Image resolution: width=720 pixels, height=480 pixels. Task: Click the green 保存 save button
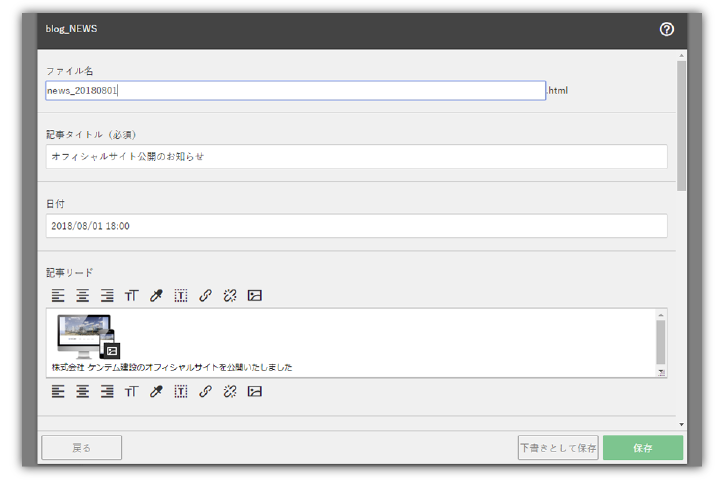pyautogui.click(x=643, y=448)
